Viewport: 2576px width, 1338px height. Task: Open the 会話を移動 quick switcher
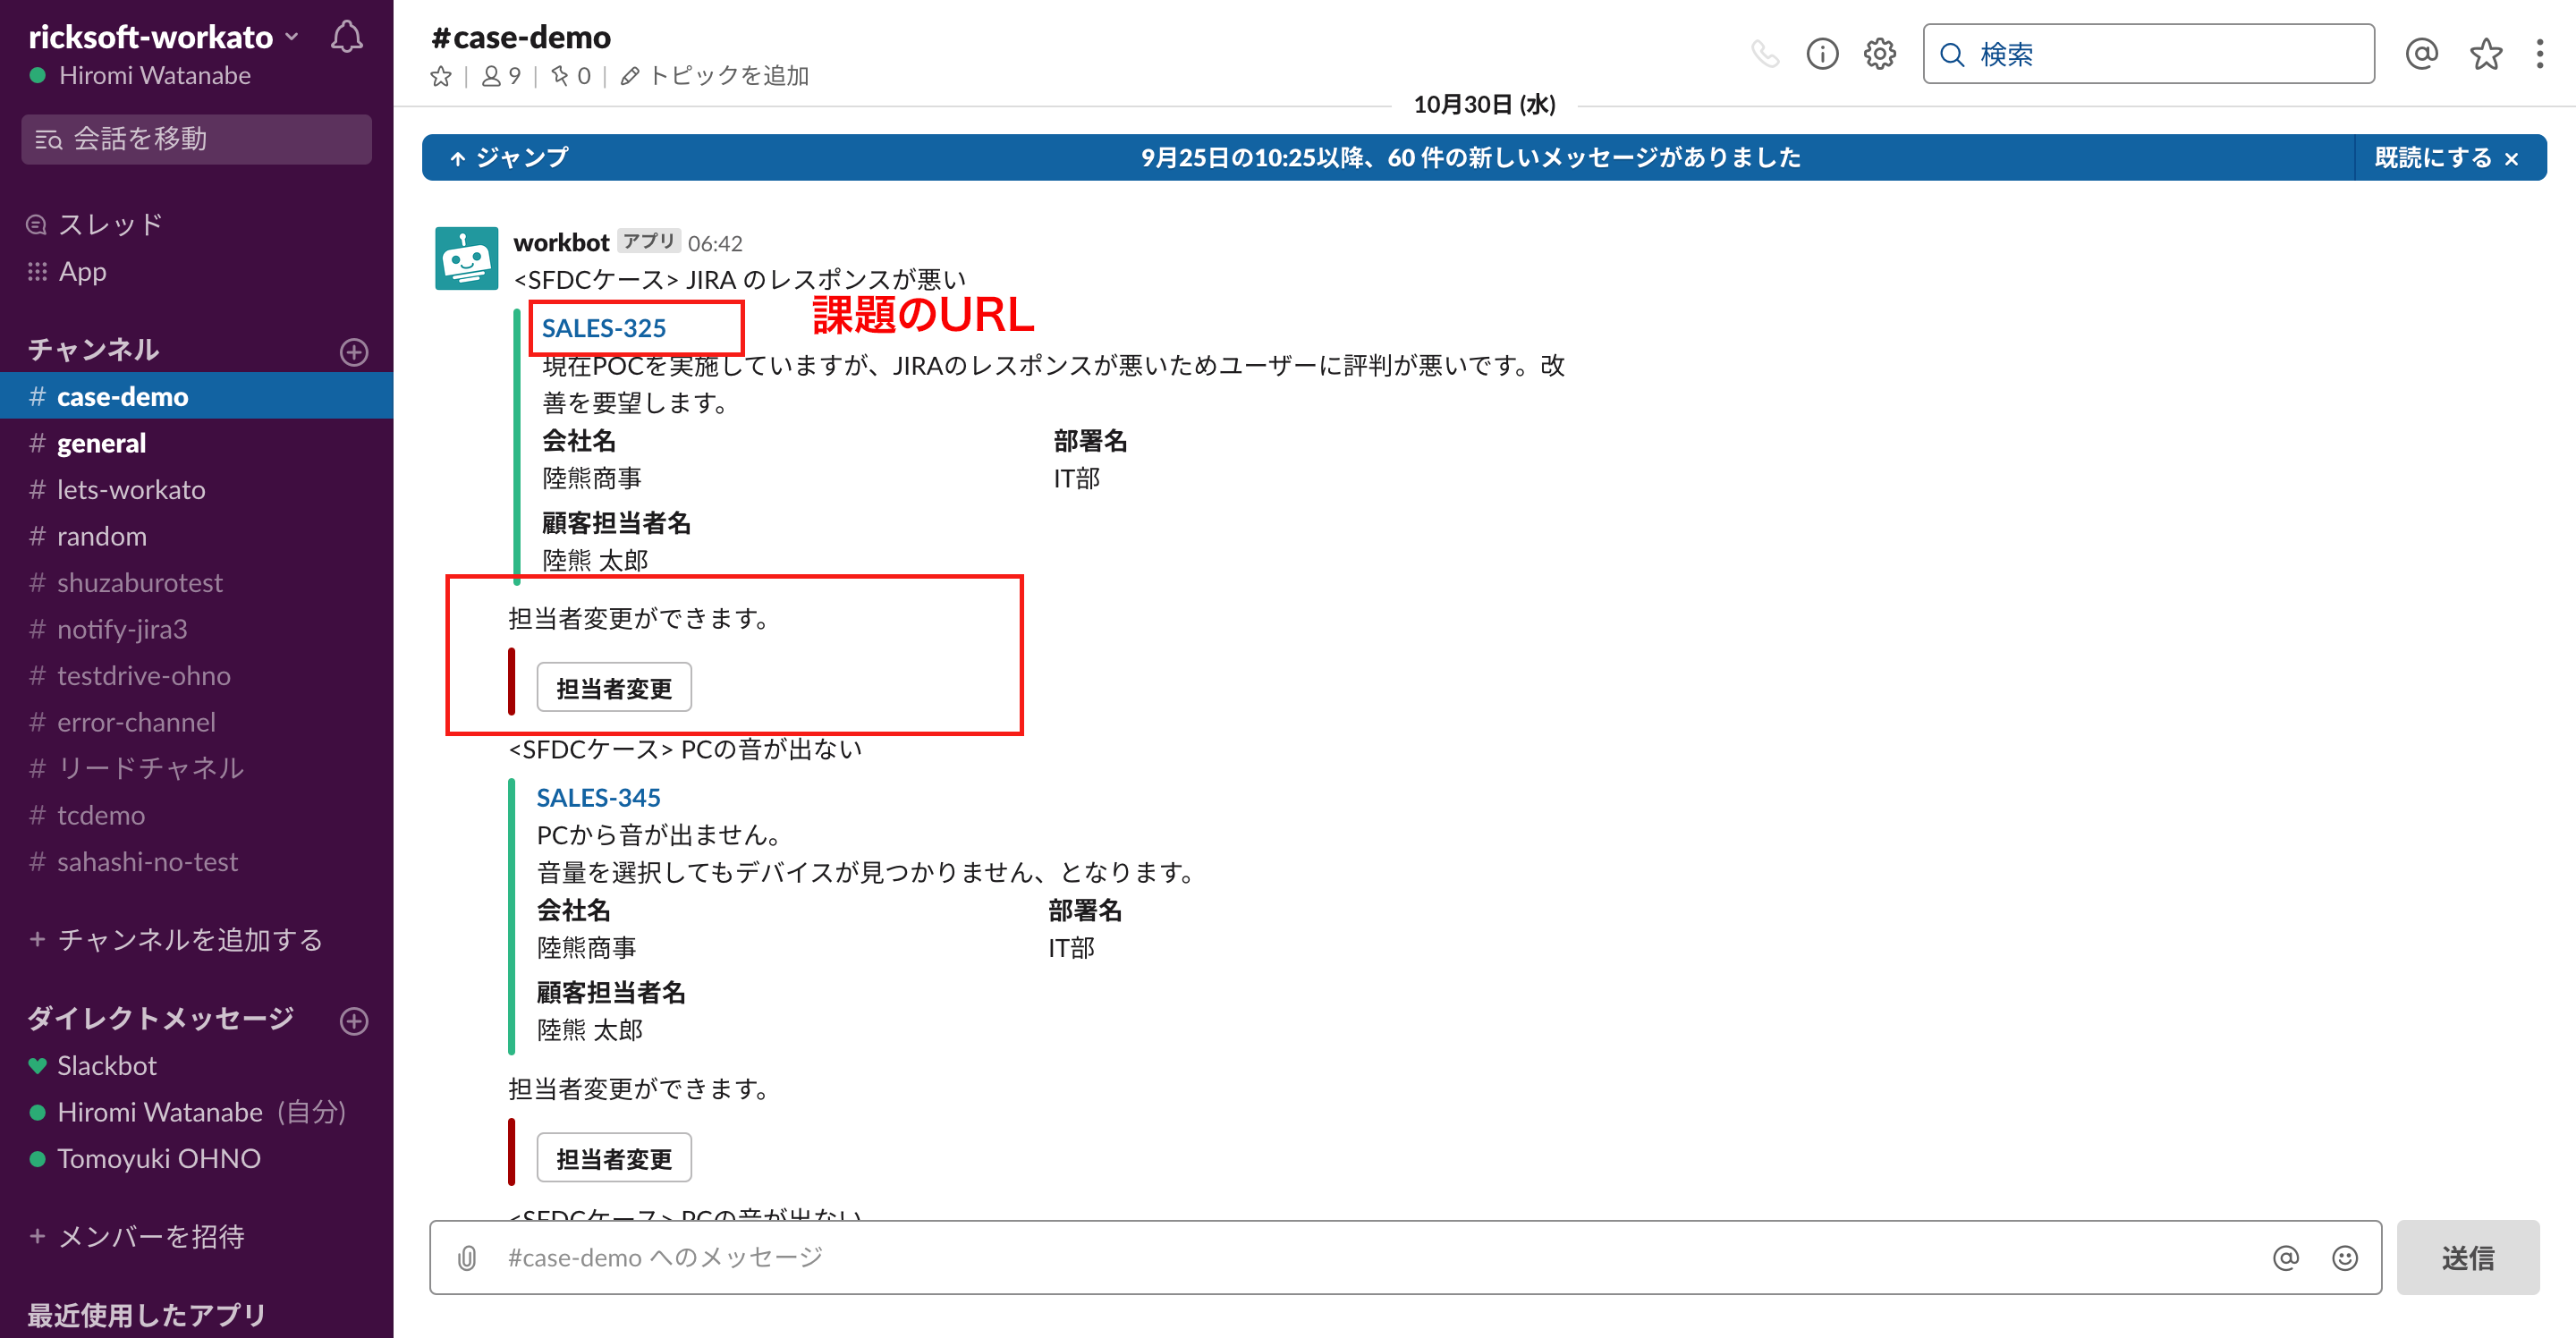point(196,139)
